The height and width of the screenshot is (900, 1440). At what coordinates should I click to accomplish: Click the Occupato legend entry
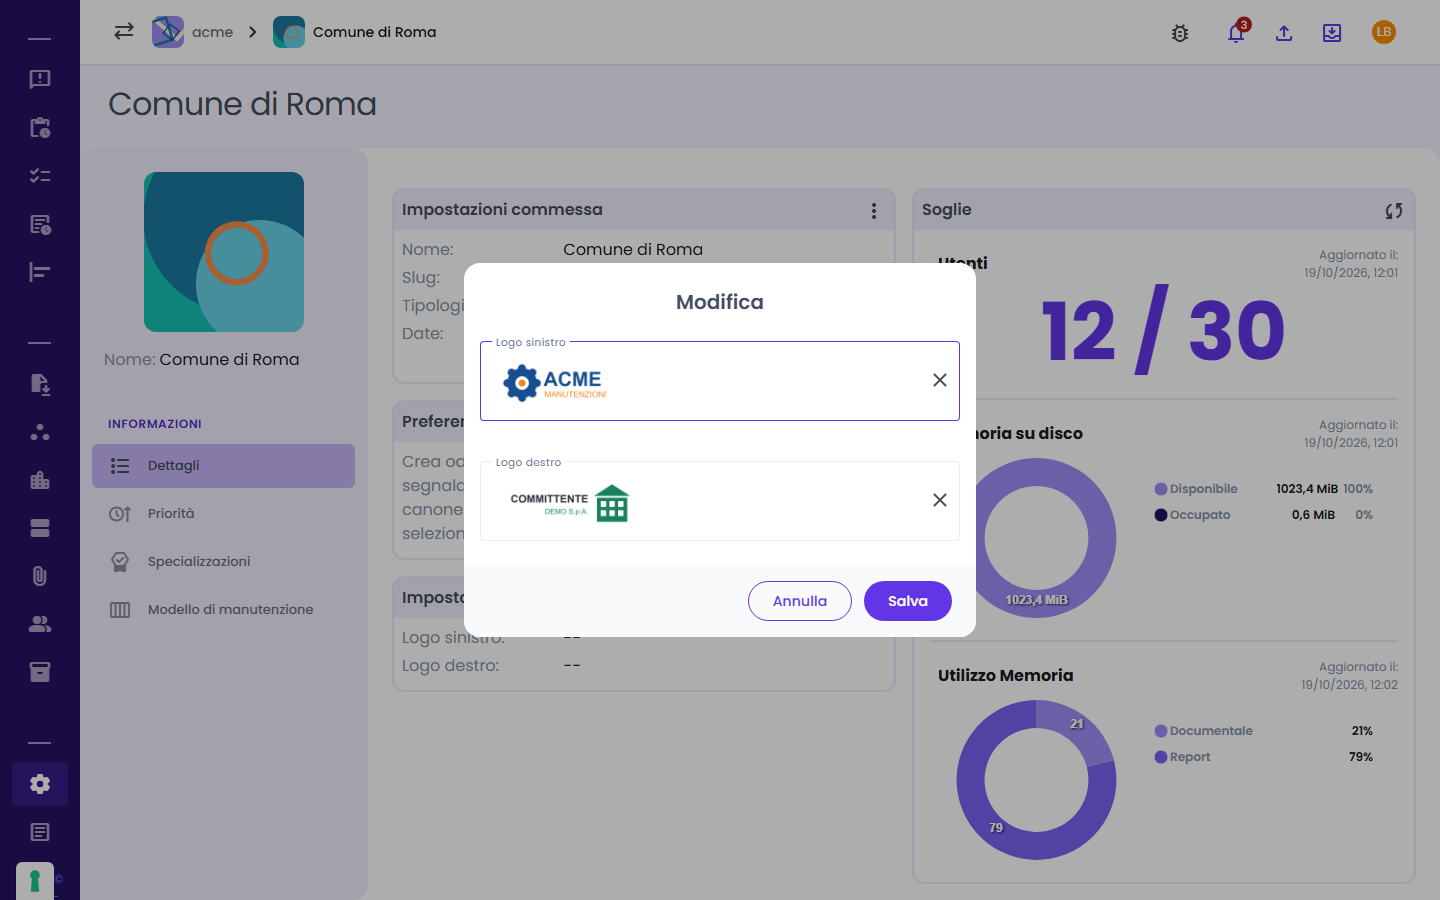pyautogui.click(x=1192, y=515)
